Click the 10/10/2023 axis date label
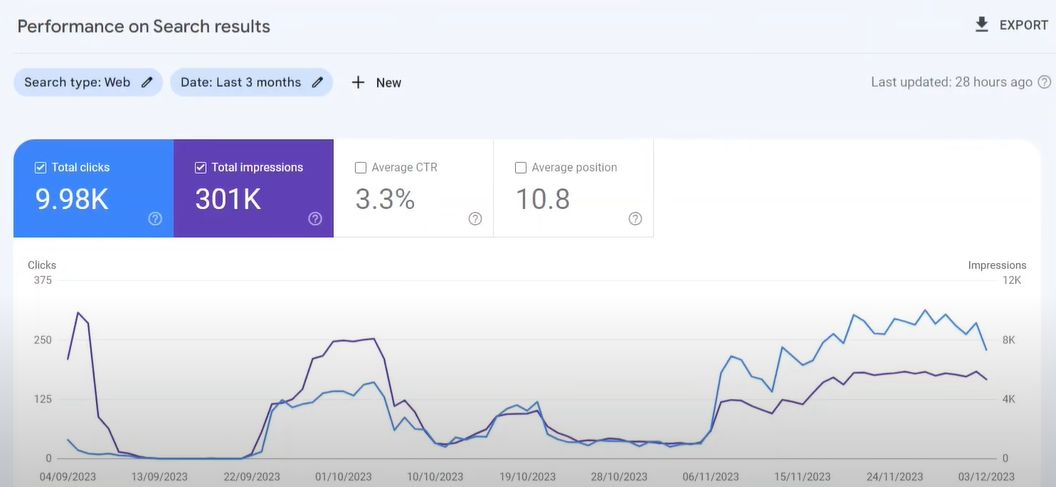Image resolution: width=1056 pixels, height=487 pixels. coord(438,477)
